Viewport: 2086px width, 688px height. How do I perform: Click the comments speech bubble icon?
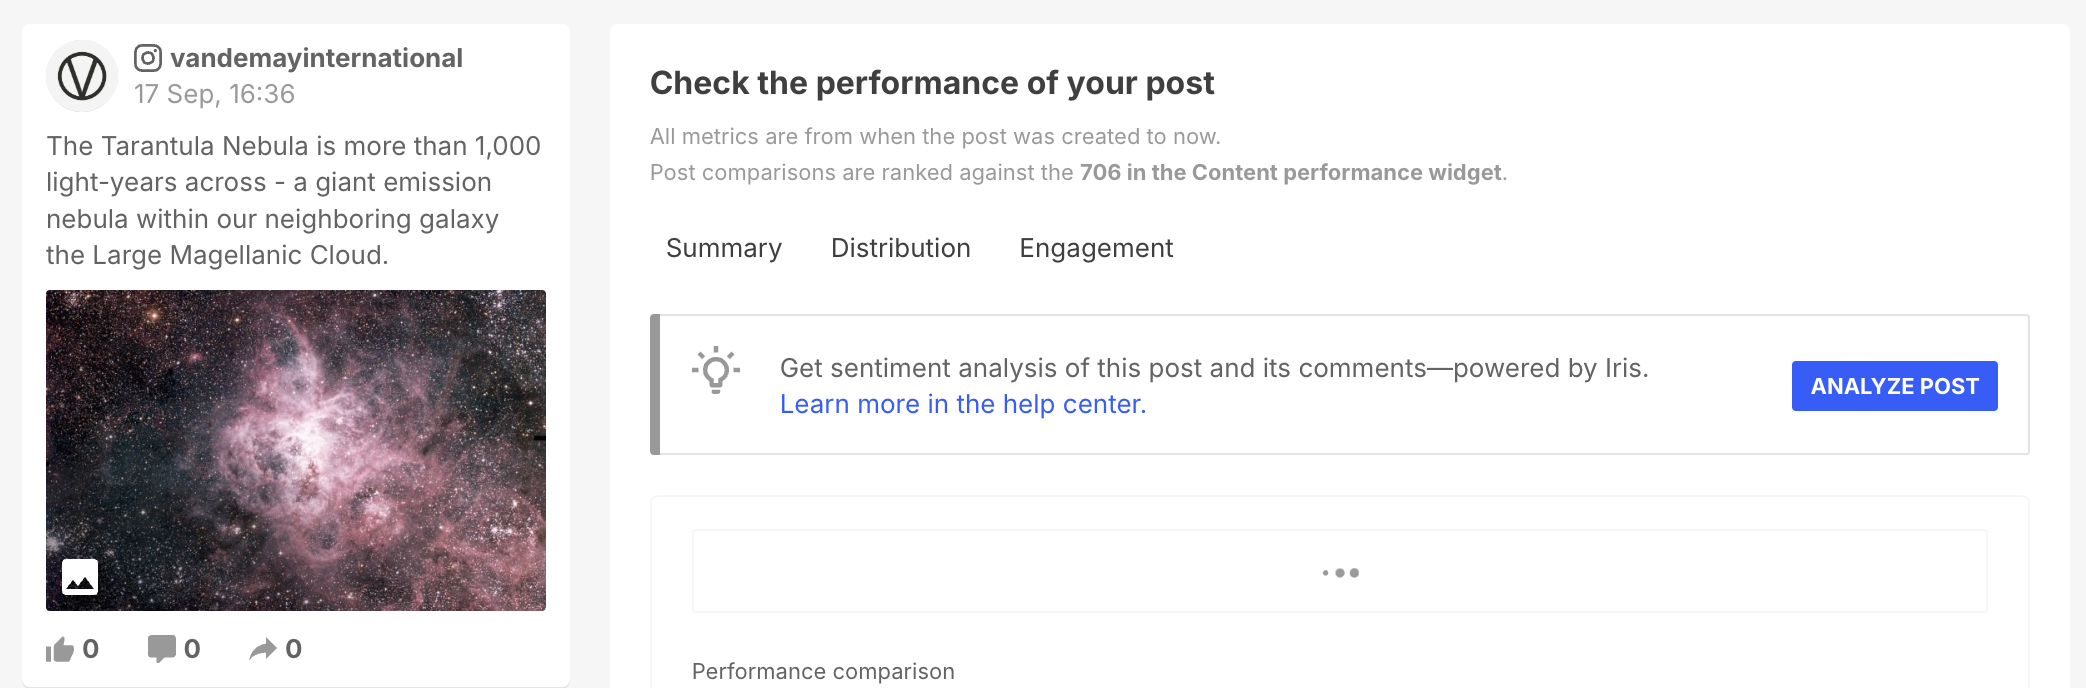(161, 649)
